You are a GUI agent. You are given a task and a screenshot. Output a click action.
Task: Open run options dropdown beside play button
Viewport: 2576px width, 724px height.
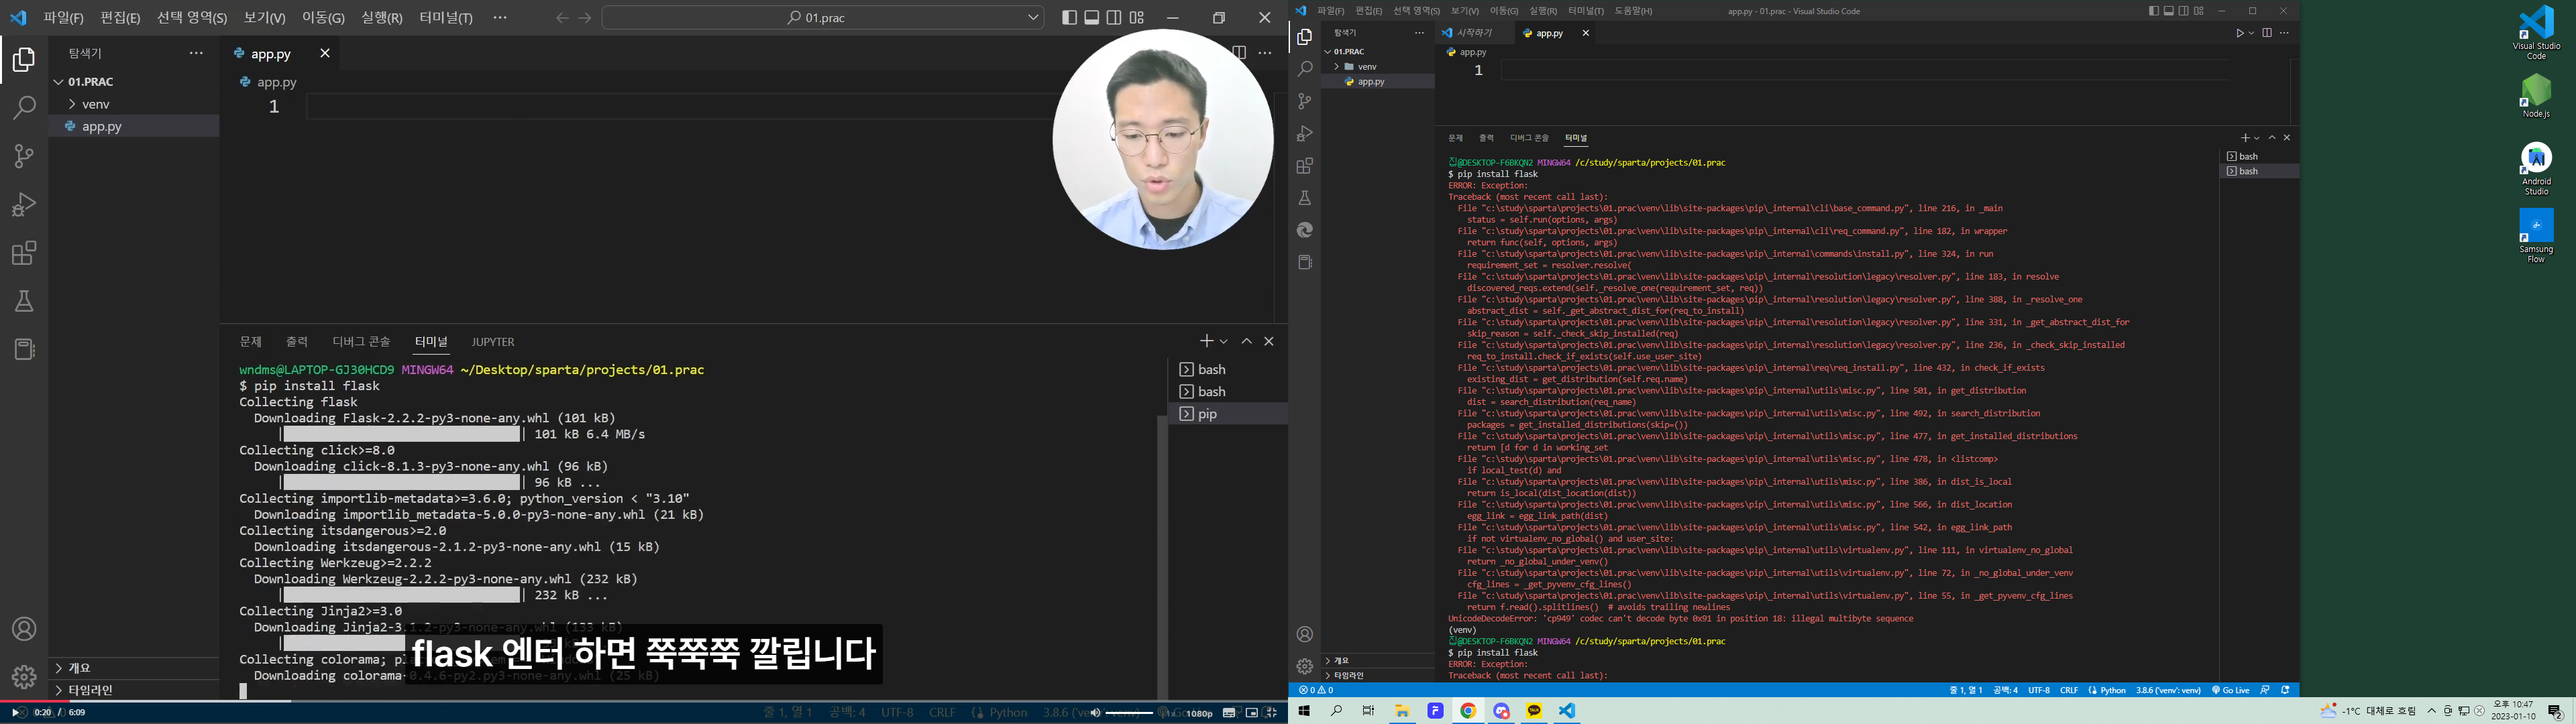pyautogui.click(x=2252, y=33)
